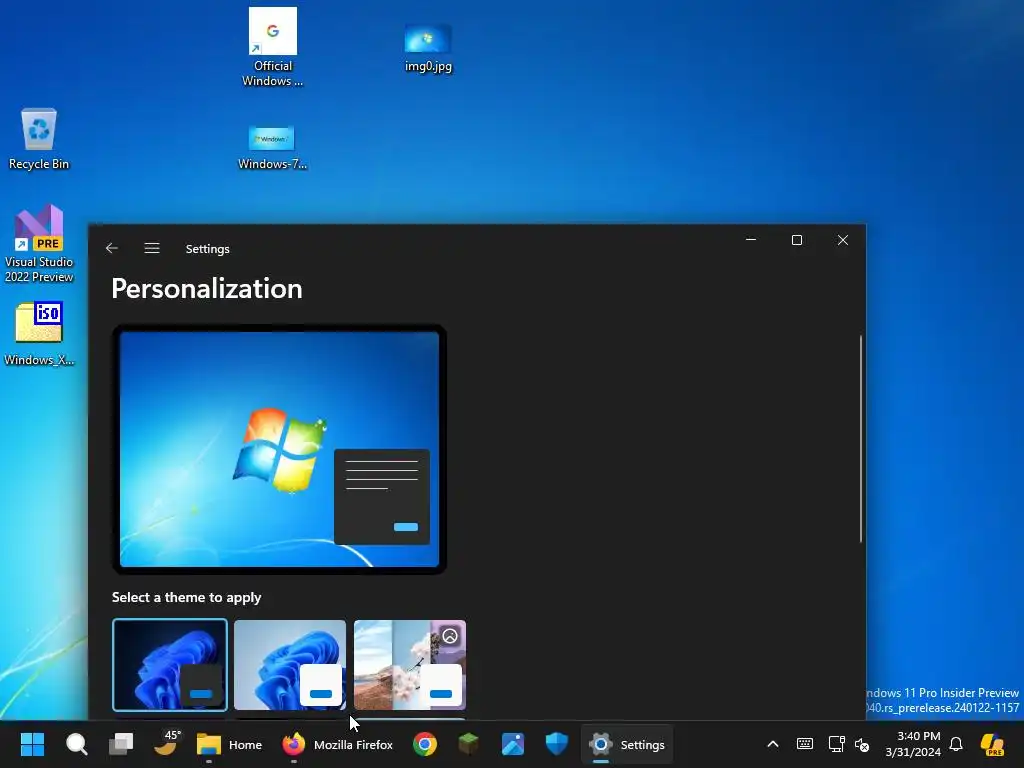Open the clock showing 3:40 PM
This screenshot has width=1024, height=768.
coord(914,744)
